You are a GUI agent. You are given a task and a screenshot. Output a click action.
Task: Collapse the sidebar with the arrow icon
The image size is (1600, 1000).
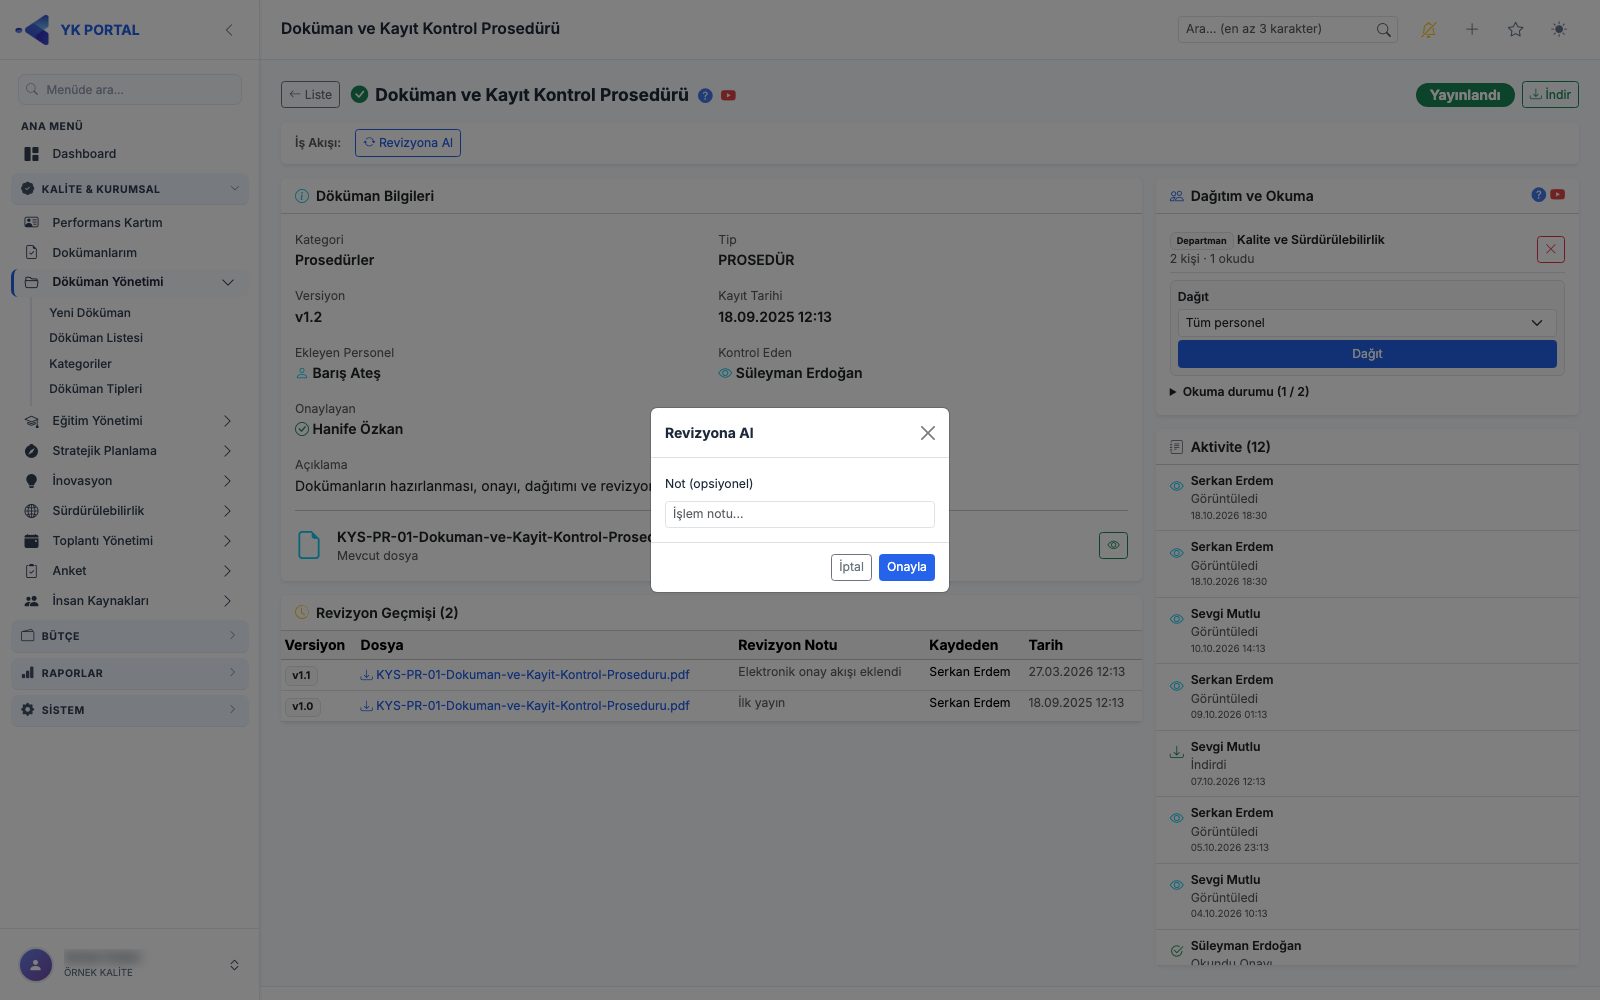(229, 30)
